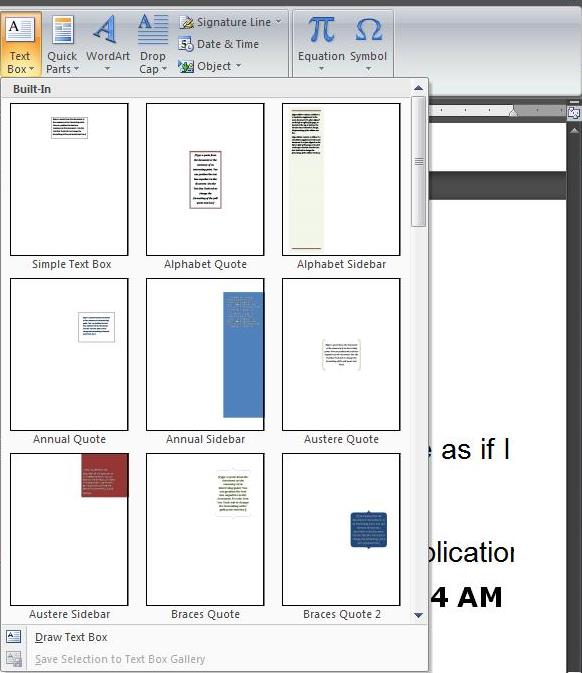Click the gallery scrollbar thumb

(x=418, y=161)
